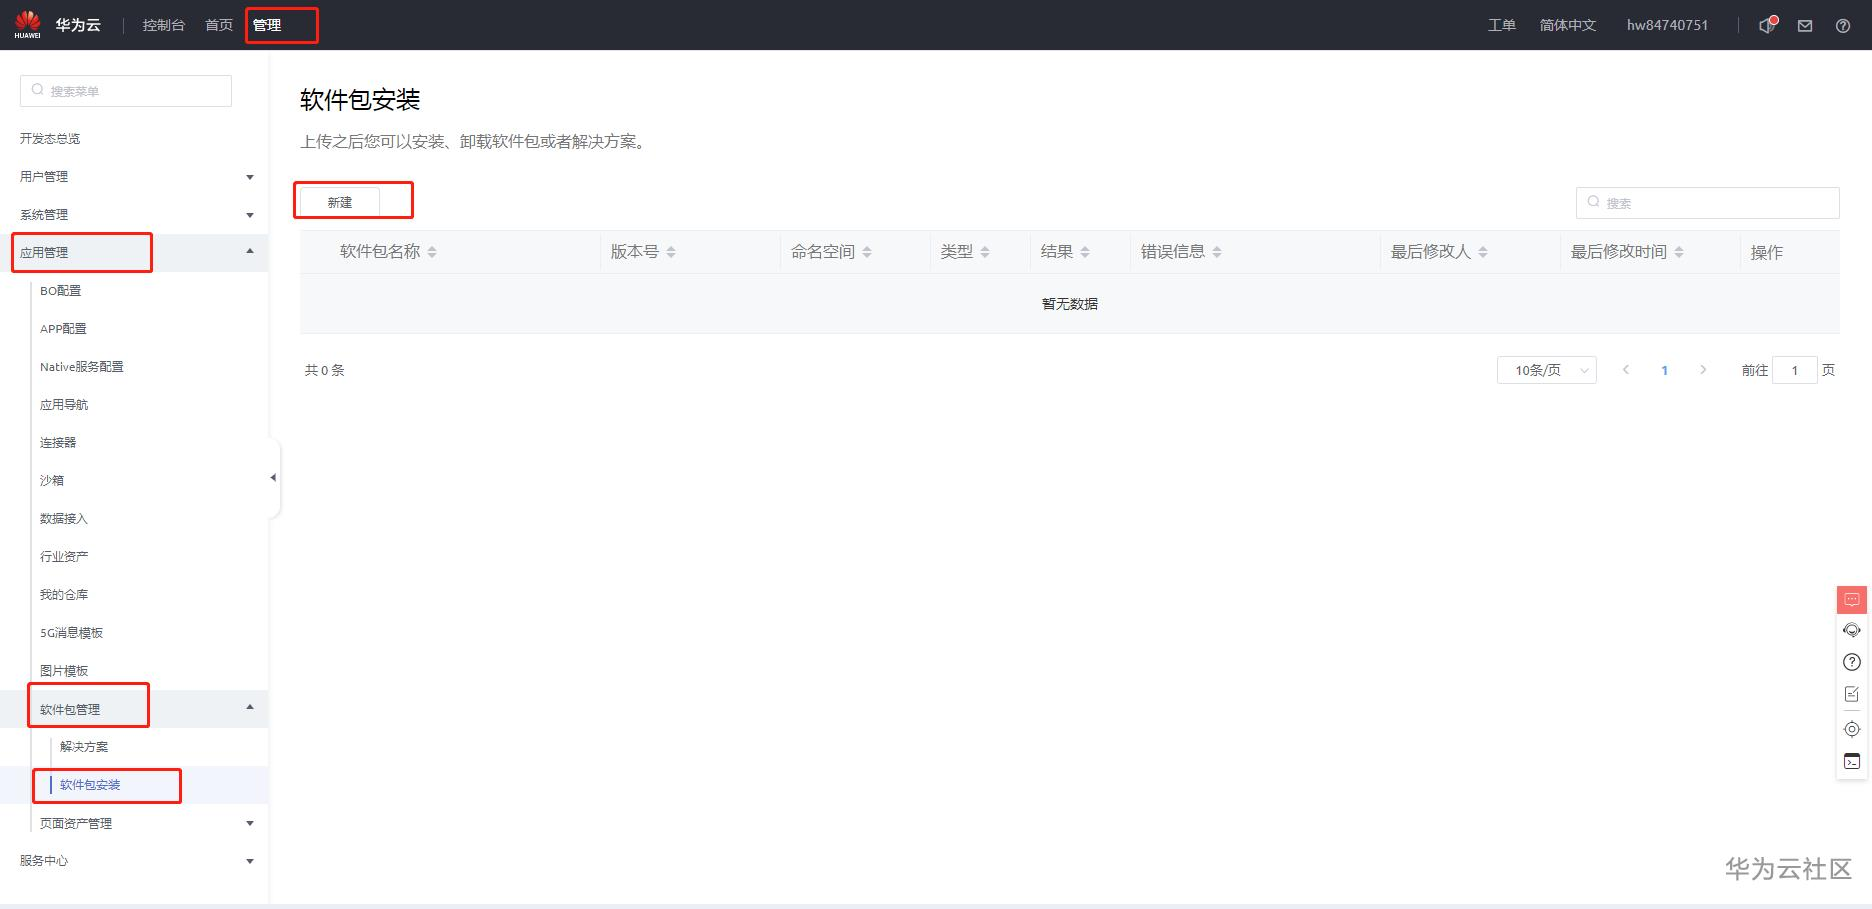This screenshot has width=1872, height=909.
Task: Click the 操作 column header
Action: (x=1767, y=252)
